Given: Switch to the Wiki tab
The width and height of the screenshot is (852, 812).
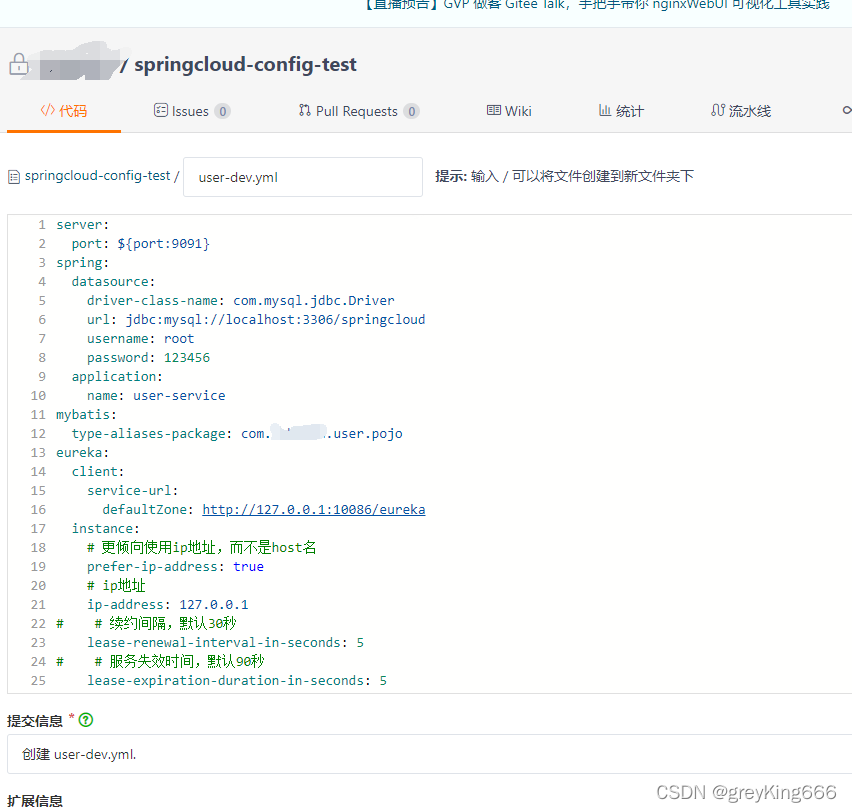Looking at the screenshot, I should 509,111.
